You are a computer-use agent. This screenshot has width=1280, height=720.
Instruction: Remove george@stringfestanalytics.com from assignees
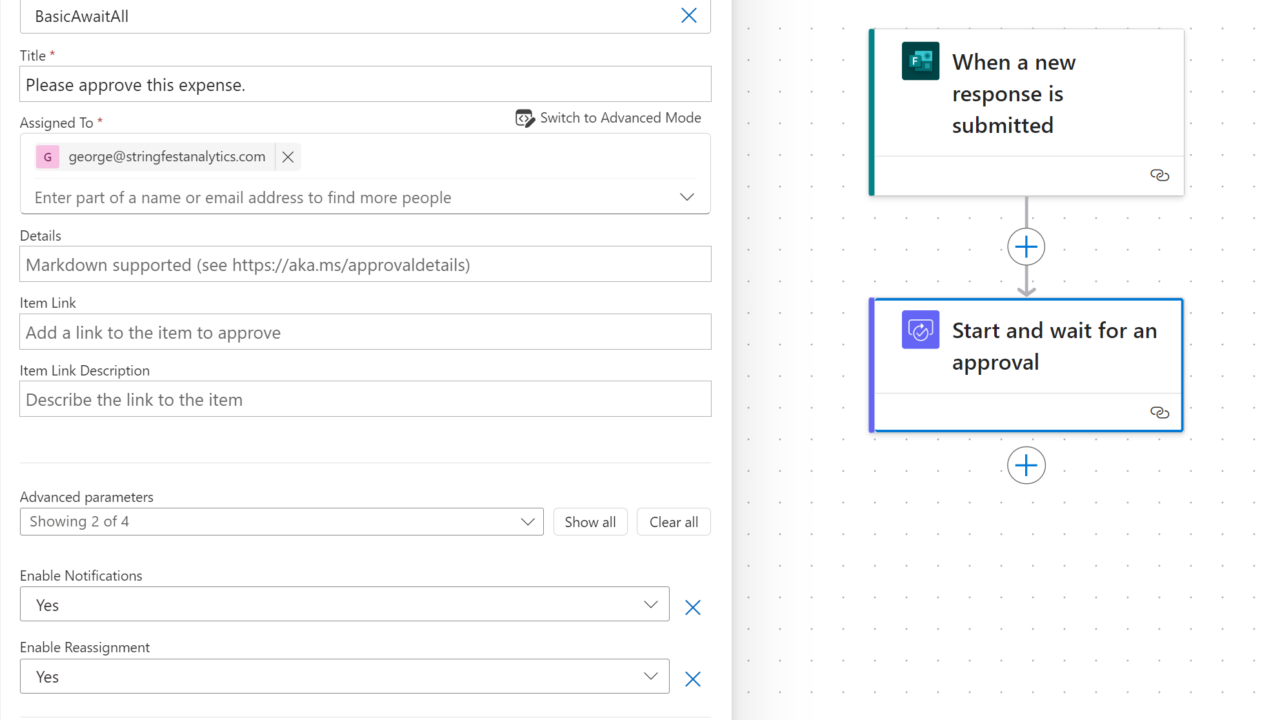(x=288, y=157)
